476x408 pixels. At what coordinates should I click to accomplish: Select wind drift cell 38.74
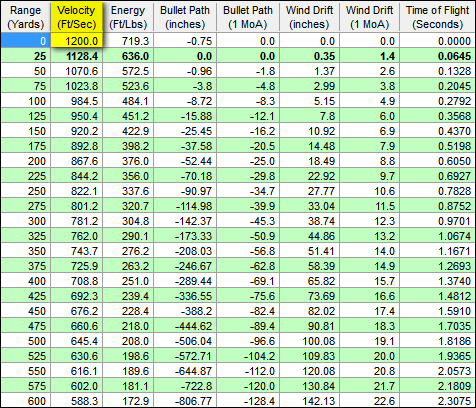click(309, 221)
